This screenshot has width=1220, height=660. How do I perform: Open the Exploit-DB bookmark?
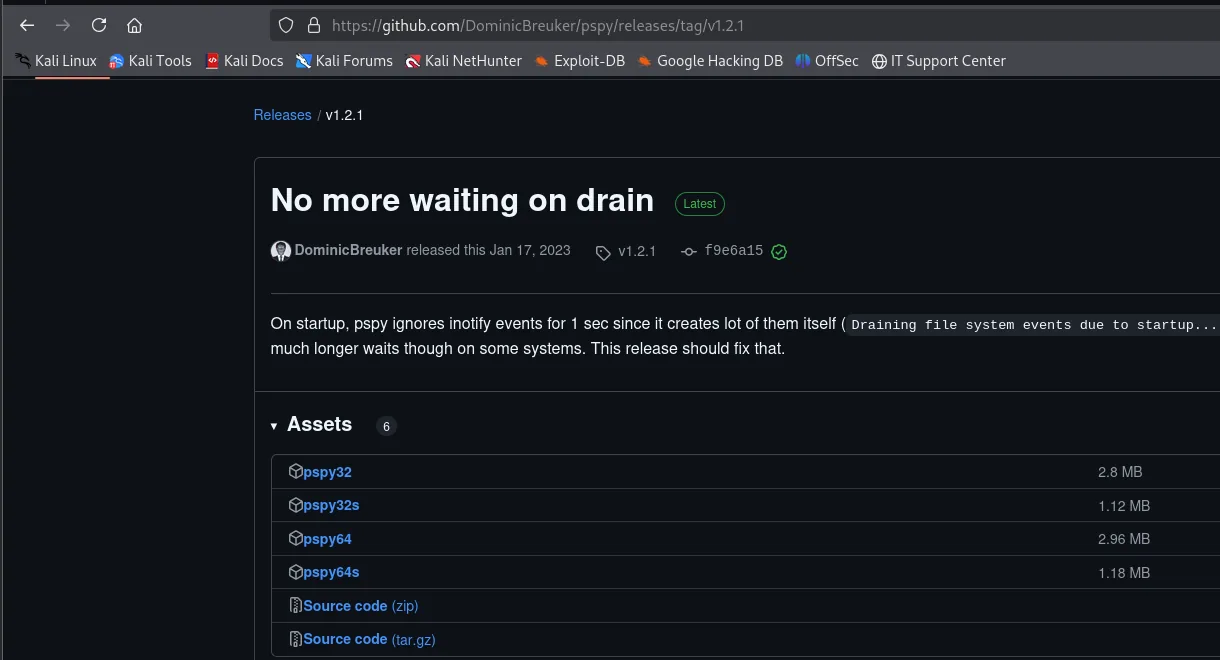click(579, 61)
